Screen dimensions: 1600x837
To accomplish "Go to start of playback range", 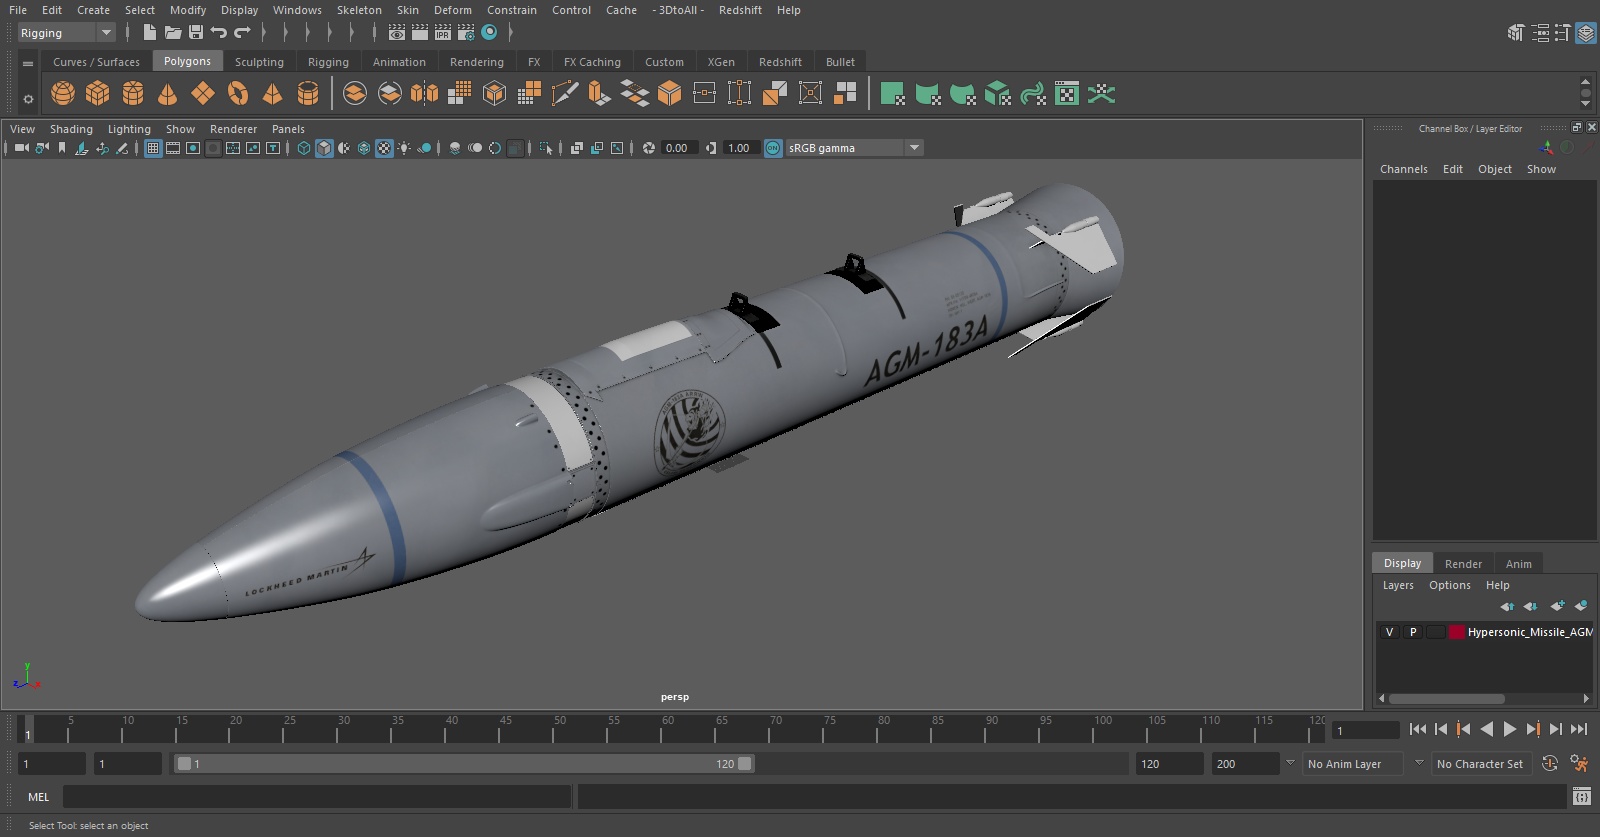I will [x=1418, y=729].
